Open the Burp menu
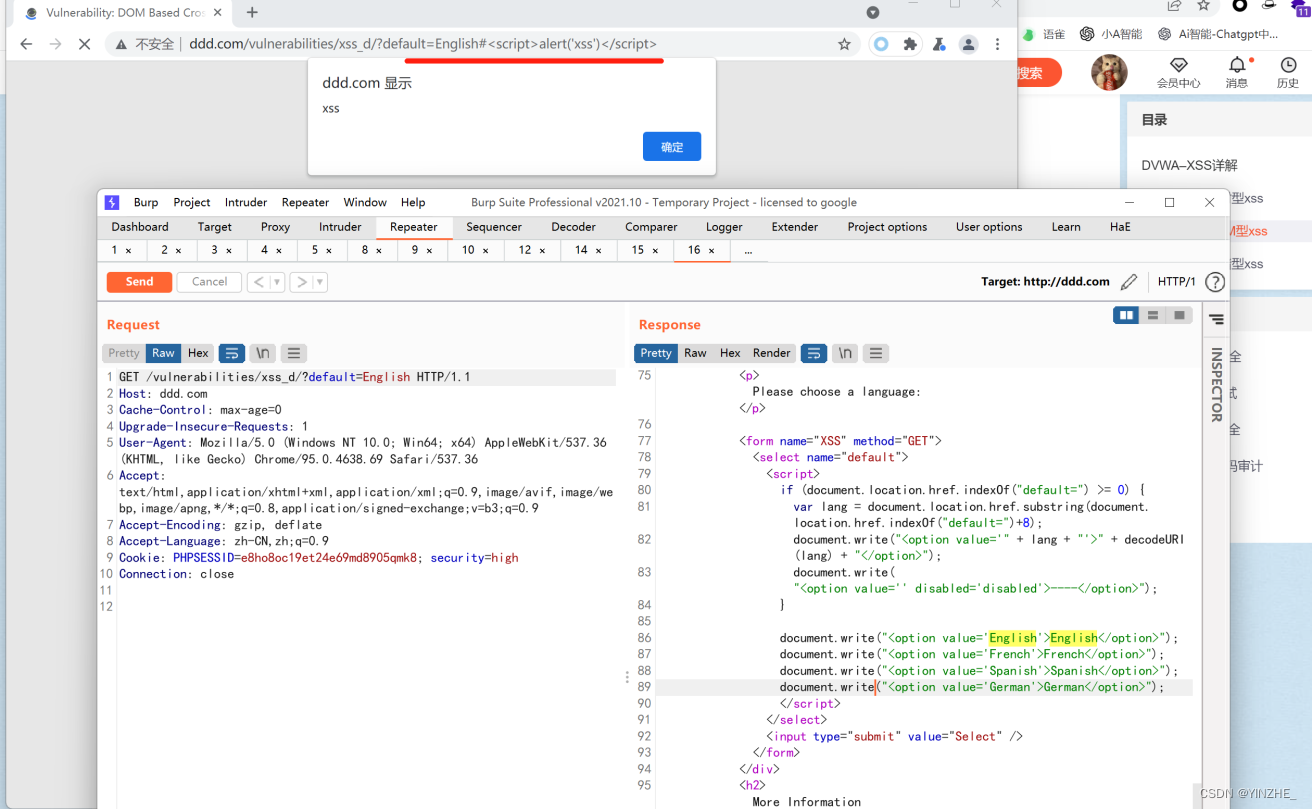The image size is (1312, 809). 146,202
